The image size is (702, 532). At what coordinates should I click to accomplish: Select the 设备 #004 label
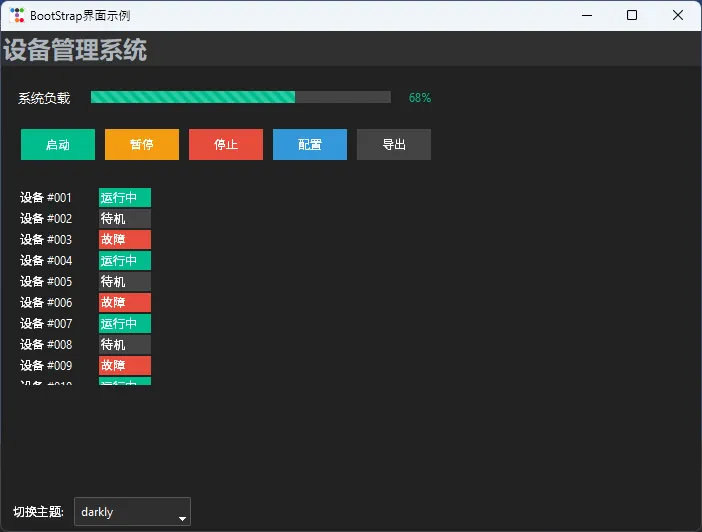point(46,261)
